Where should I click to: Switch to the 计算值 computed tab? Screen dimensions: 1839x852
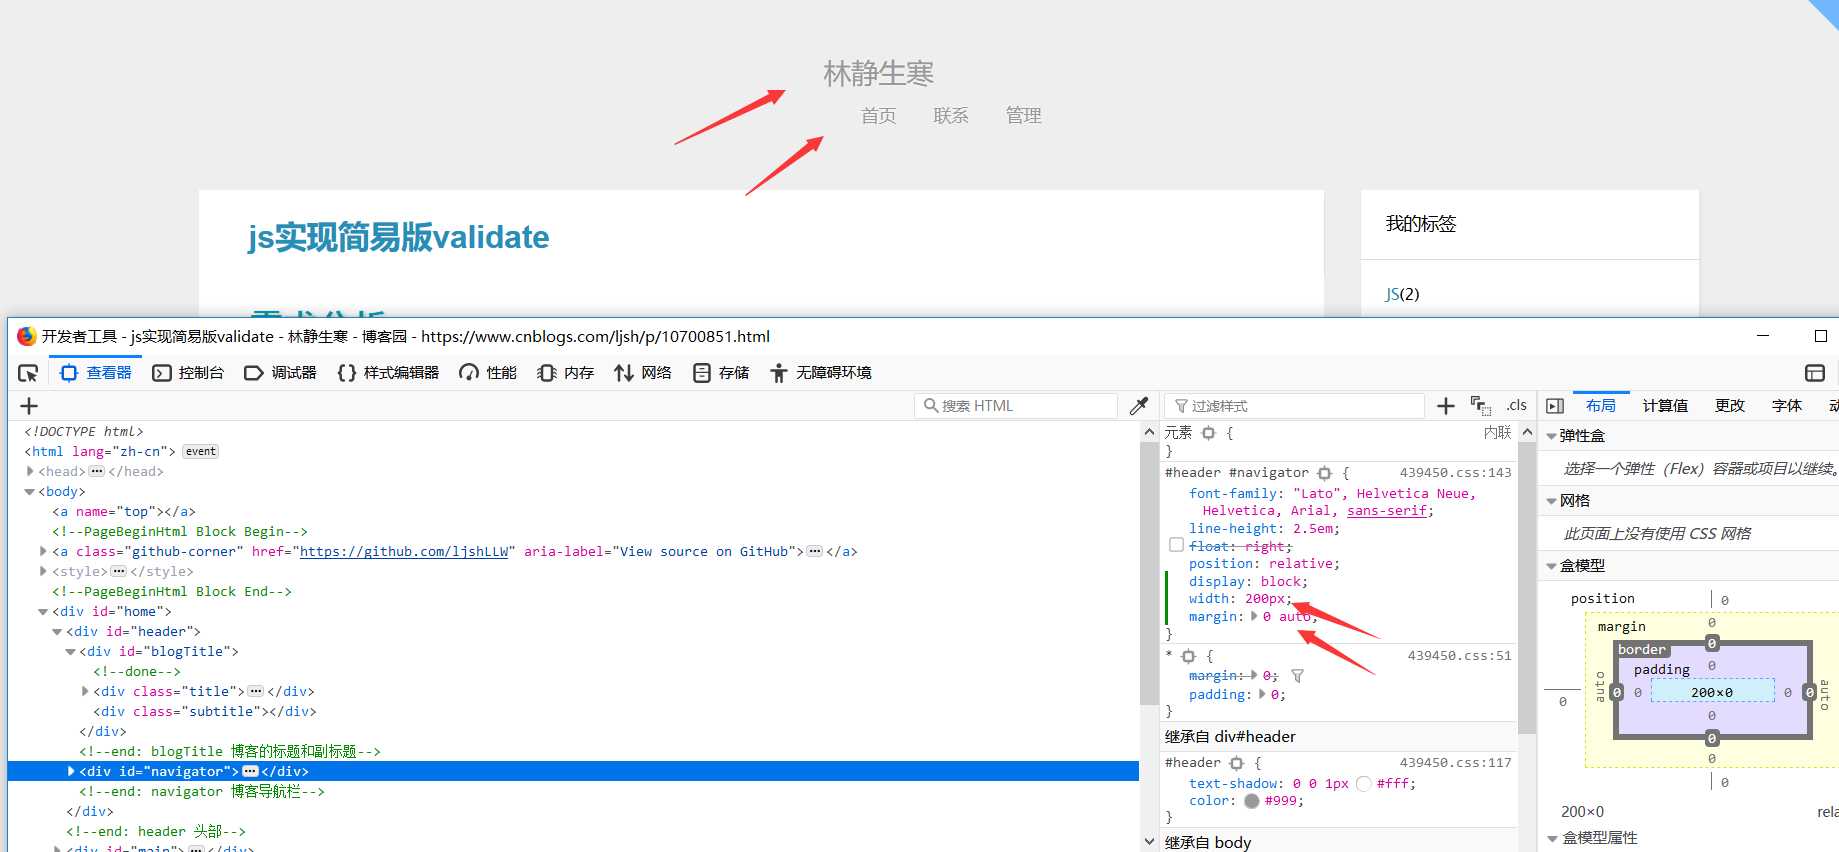(x=1665, y=406)
